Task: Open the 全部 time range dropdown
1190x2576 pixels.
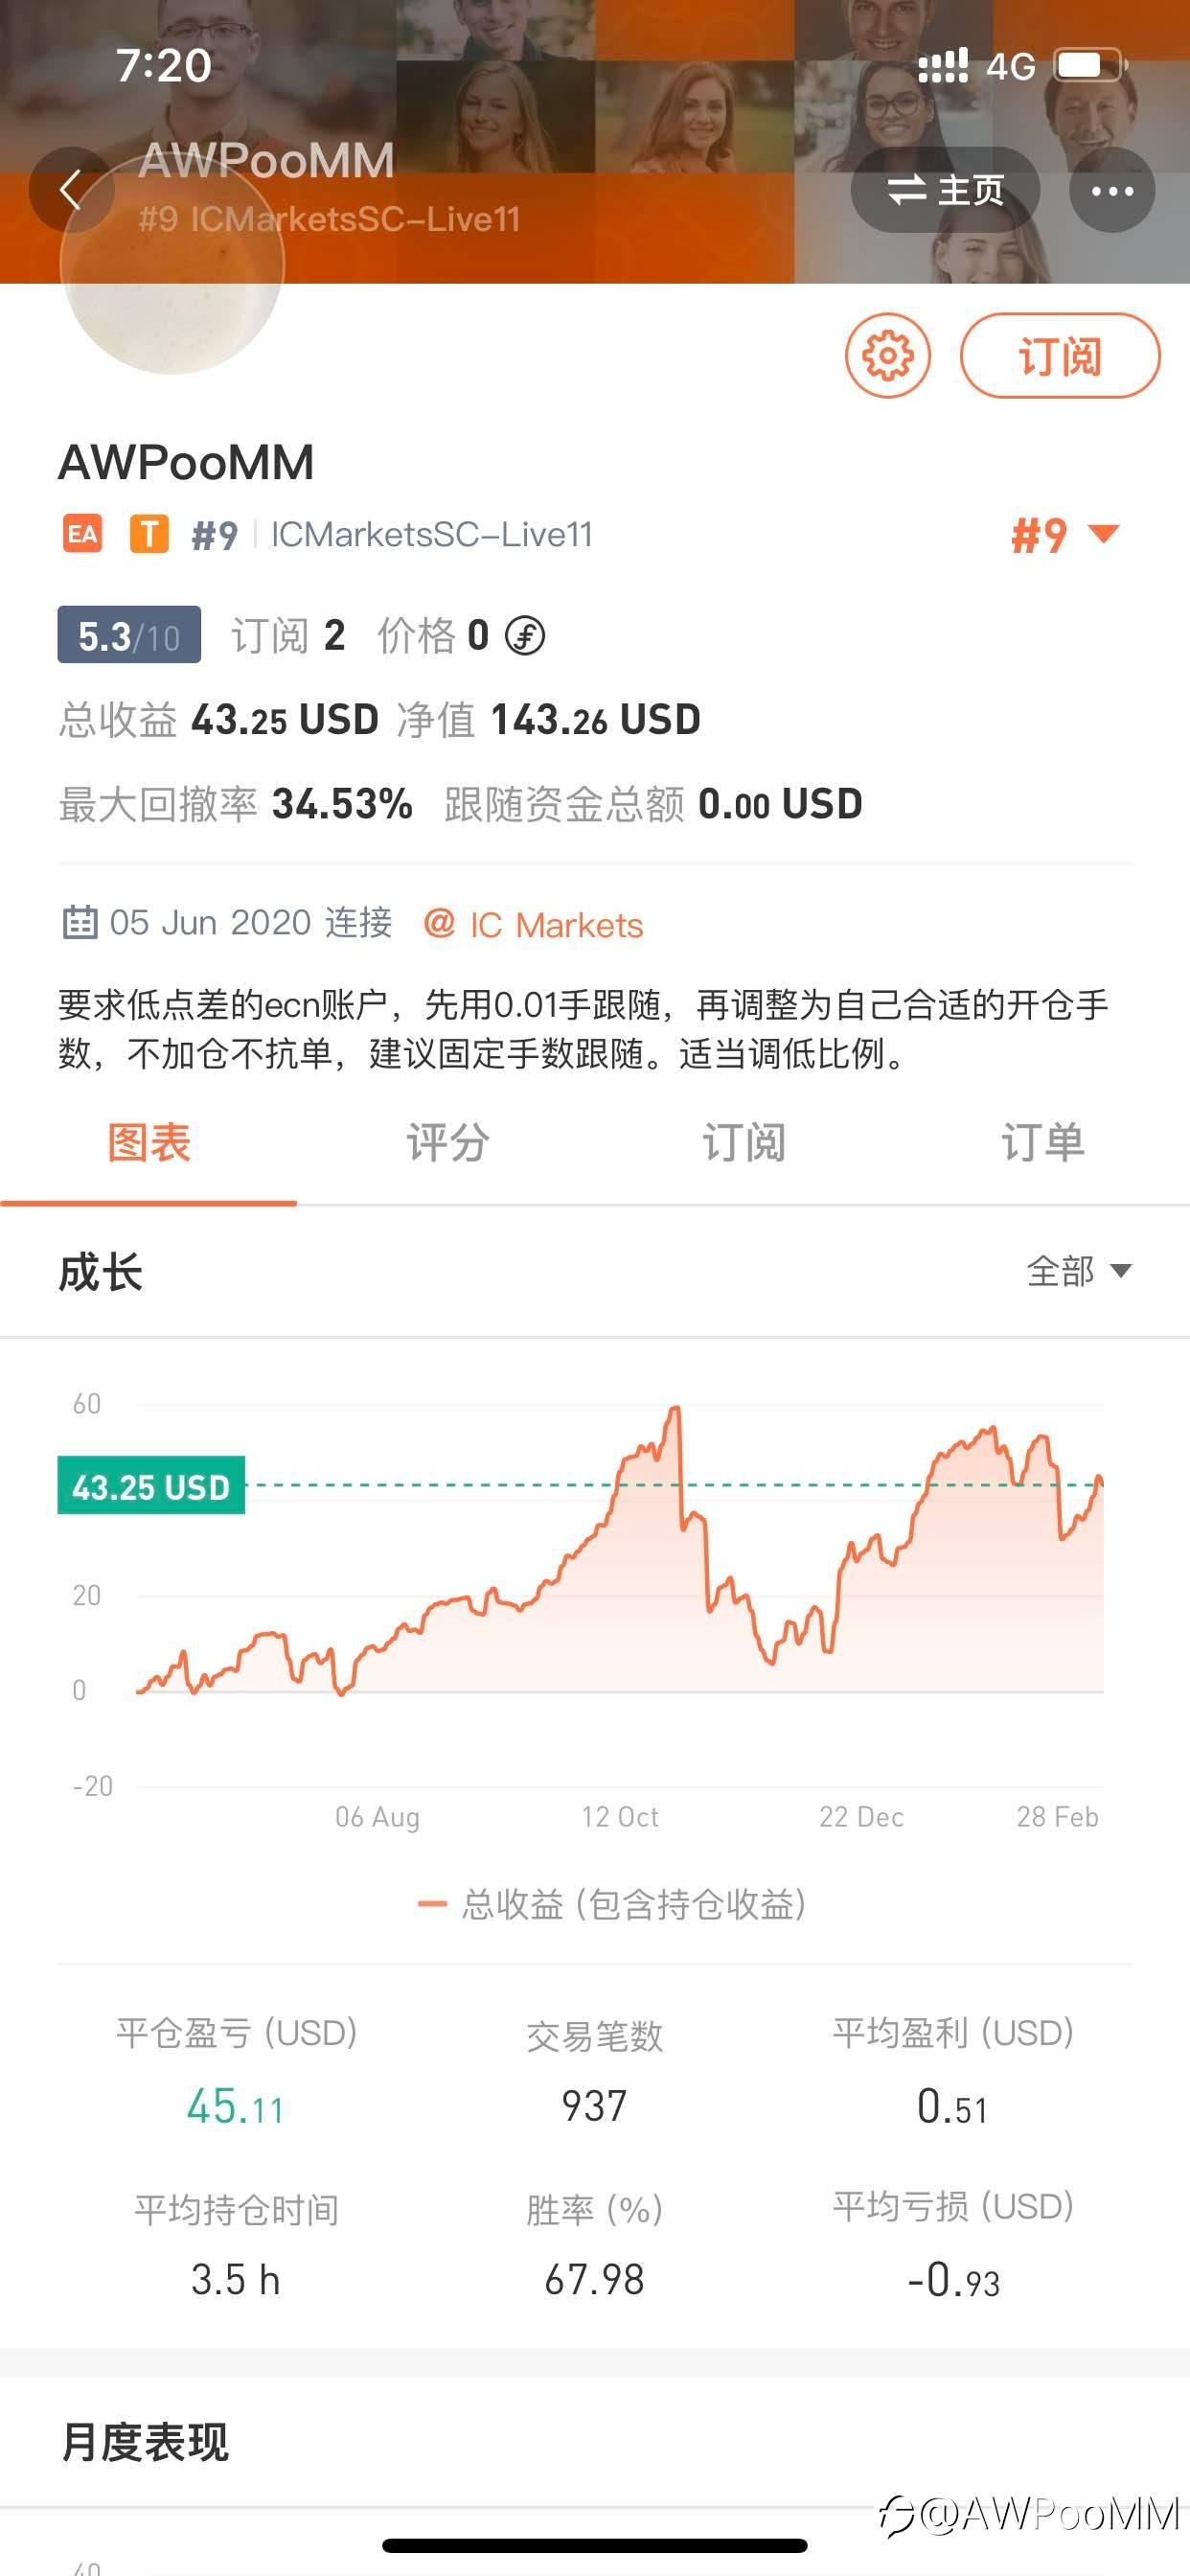Action: (x=1078, y=1271)
